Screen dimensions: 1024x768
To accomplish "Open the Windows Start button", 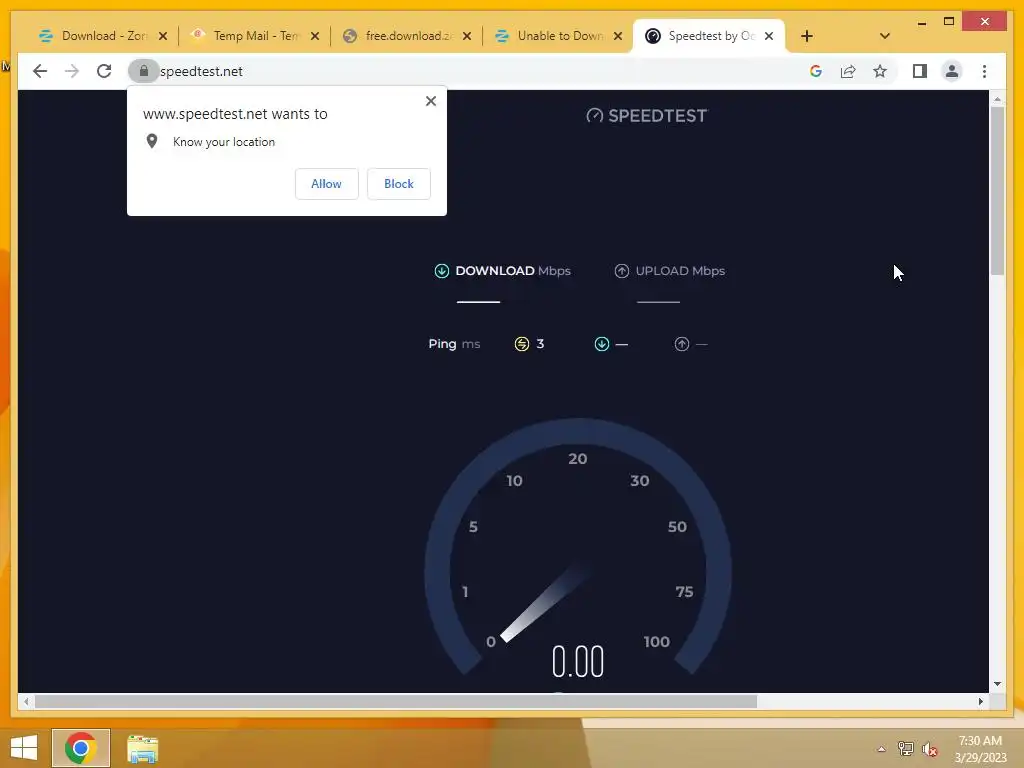I will click(x=24, y=748).
